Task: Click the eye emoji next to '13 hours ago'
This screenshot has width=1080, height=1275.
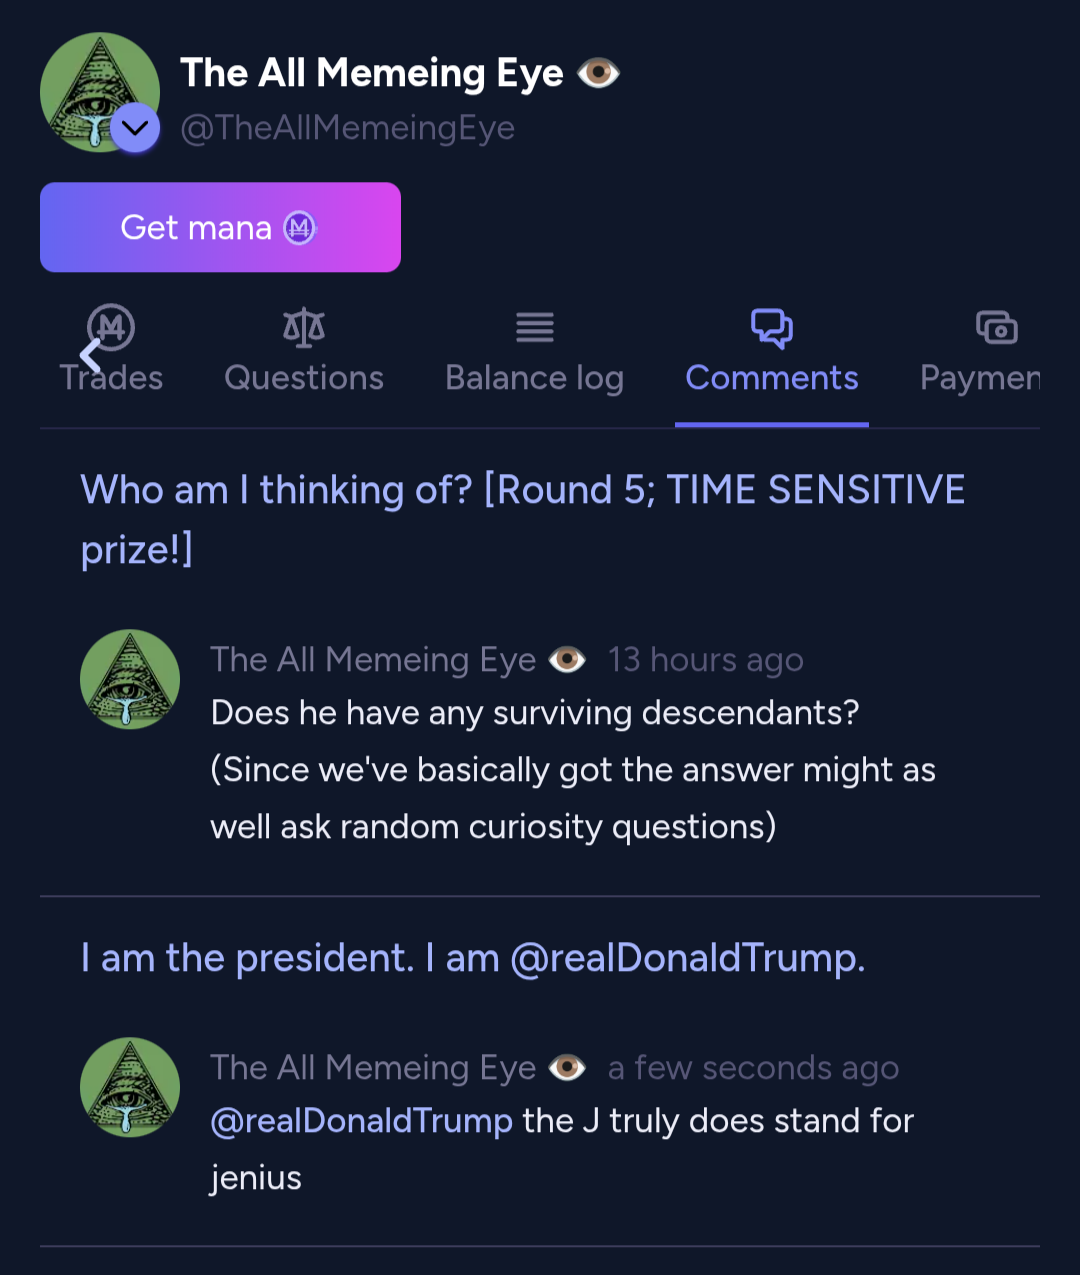Action: 567,660
